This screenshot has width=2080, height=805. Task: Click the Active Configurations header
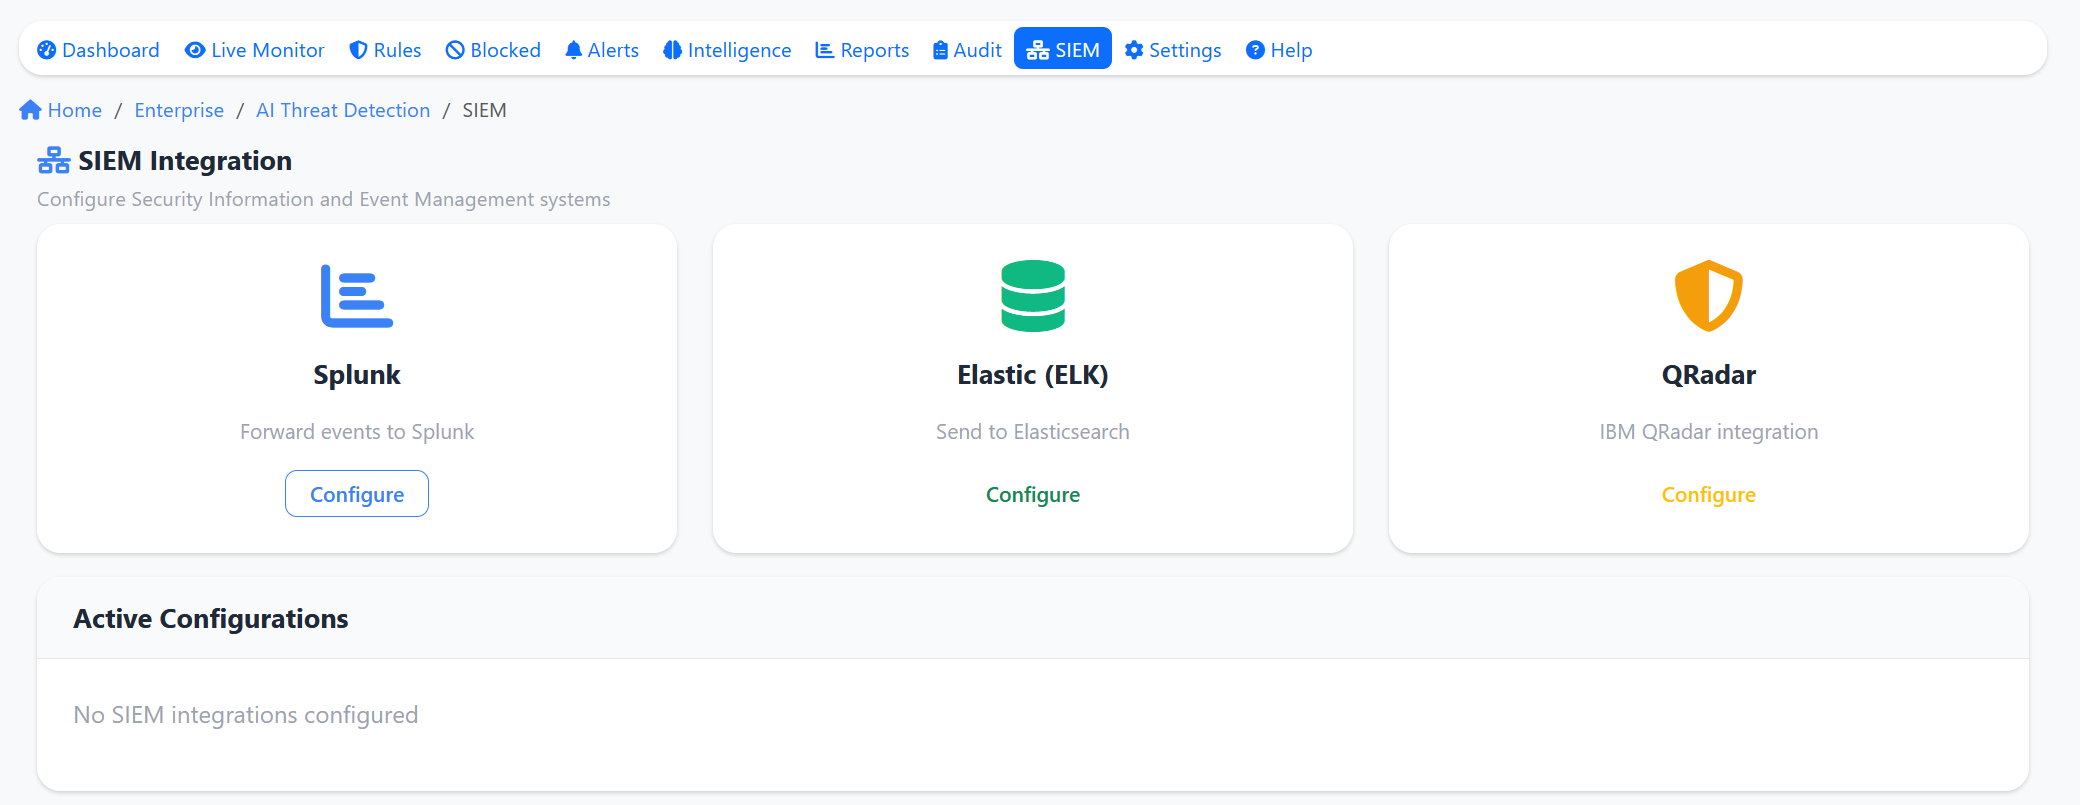point(211,619)
